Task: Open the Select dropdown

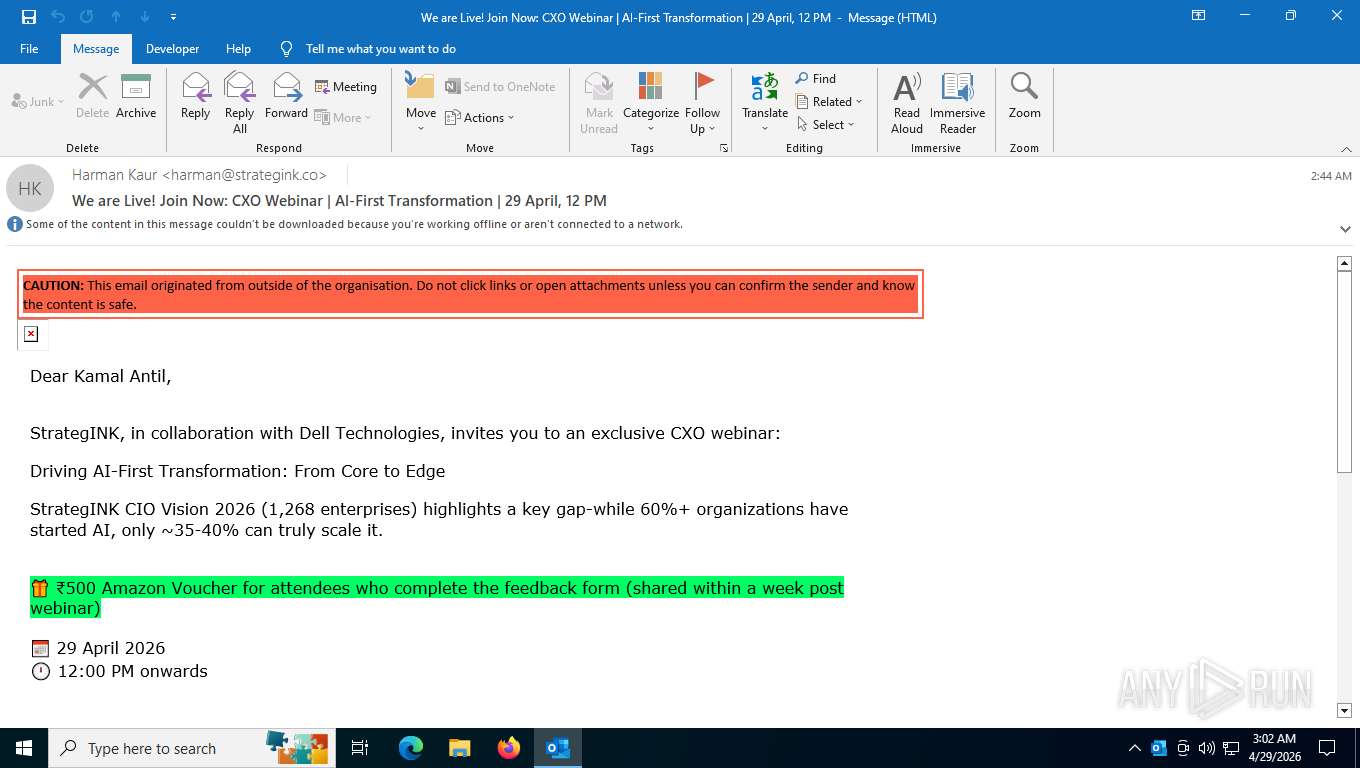Action: tap(826, 125)
